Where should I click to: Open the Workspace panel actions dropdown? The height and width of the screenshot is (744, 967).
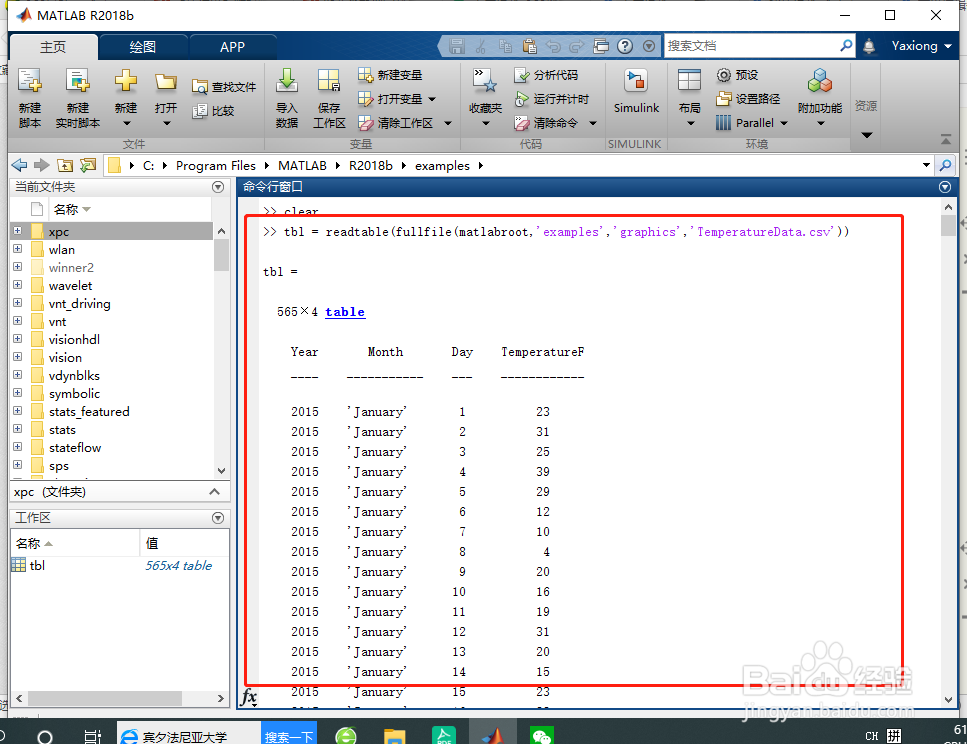218,518
